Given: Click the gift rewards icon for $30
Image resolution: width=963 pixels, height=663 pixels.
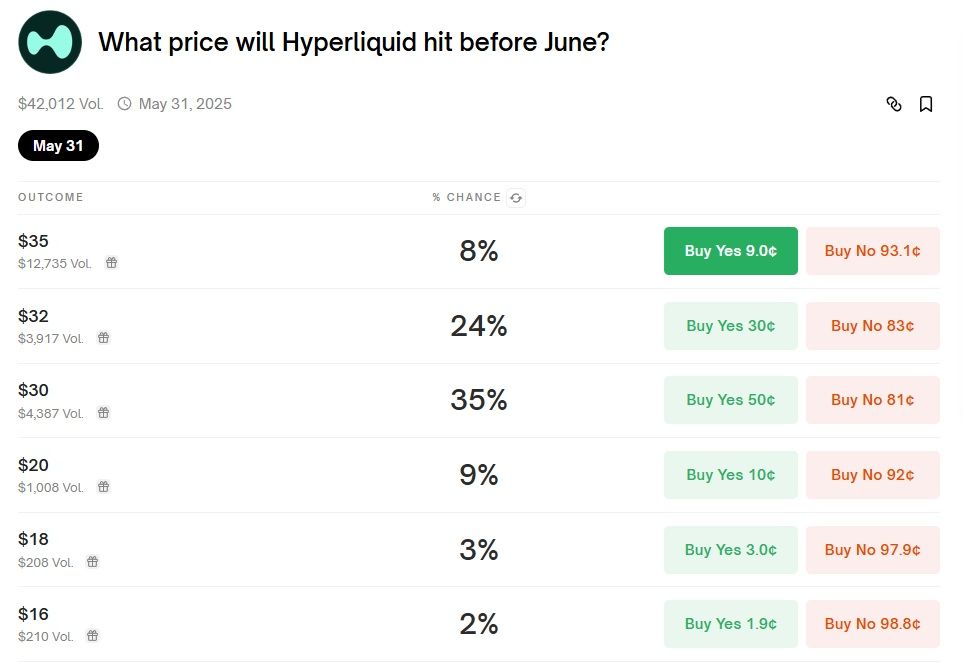Looking at the screenshot, I should [104, 413].
